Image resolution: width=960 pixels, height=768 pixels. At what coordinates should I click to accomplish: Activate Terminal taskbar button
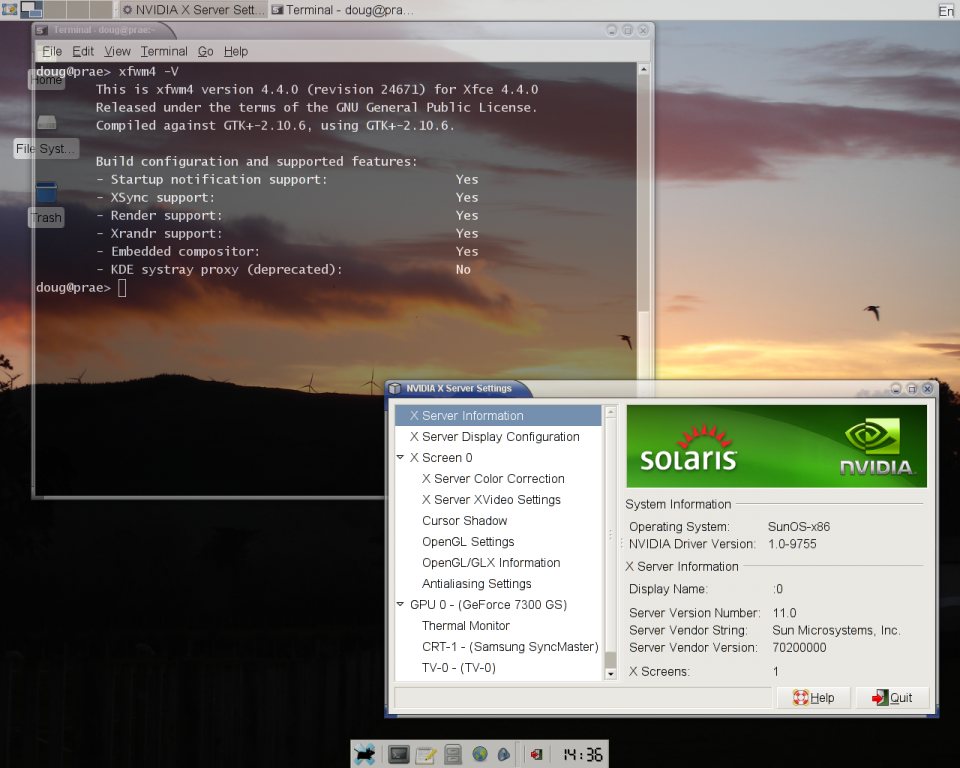point(343,10)
